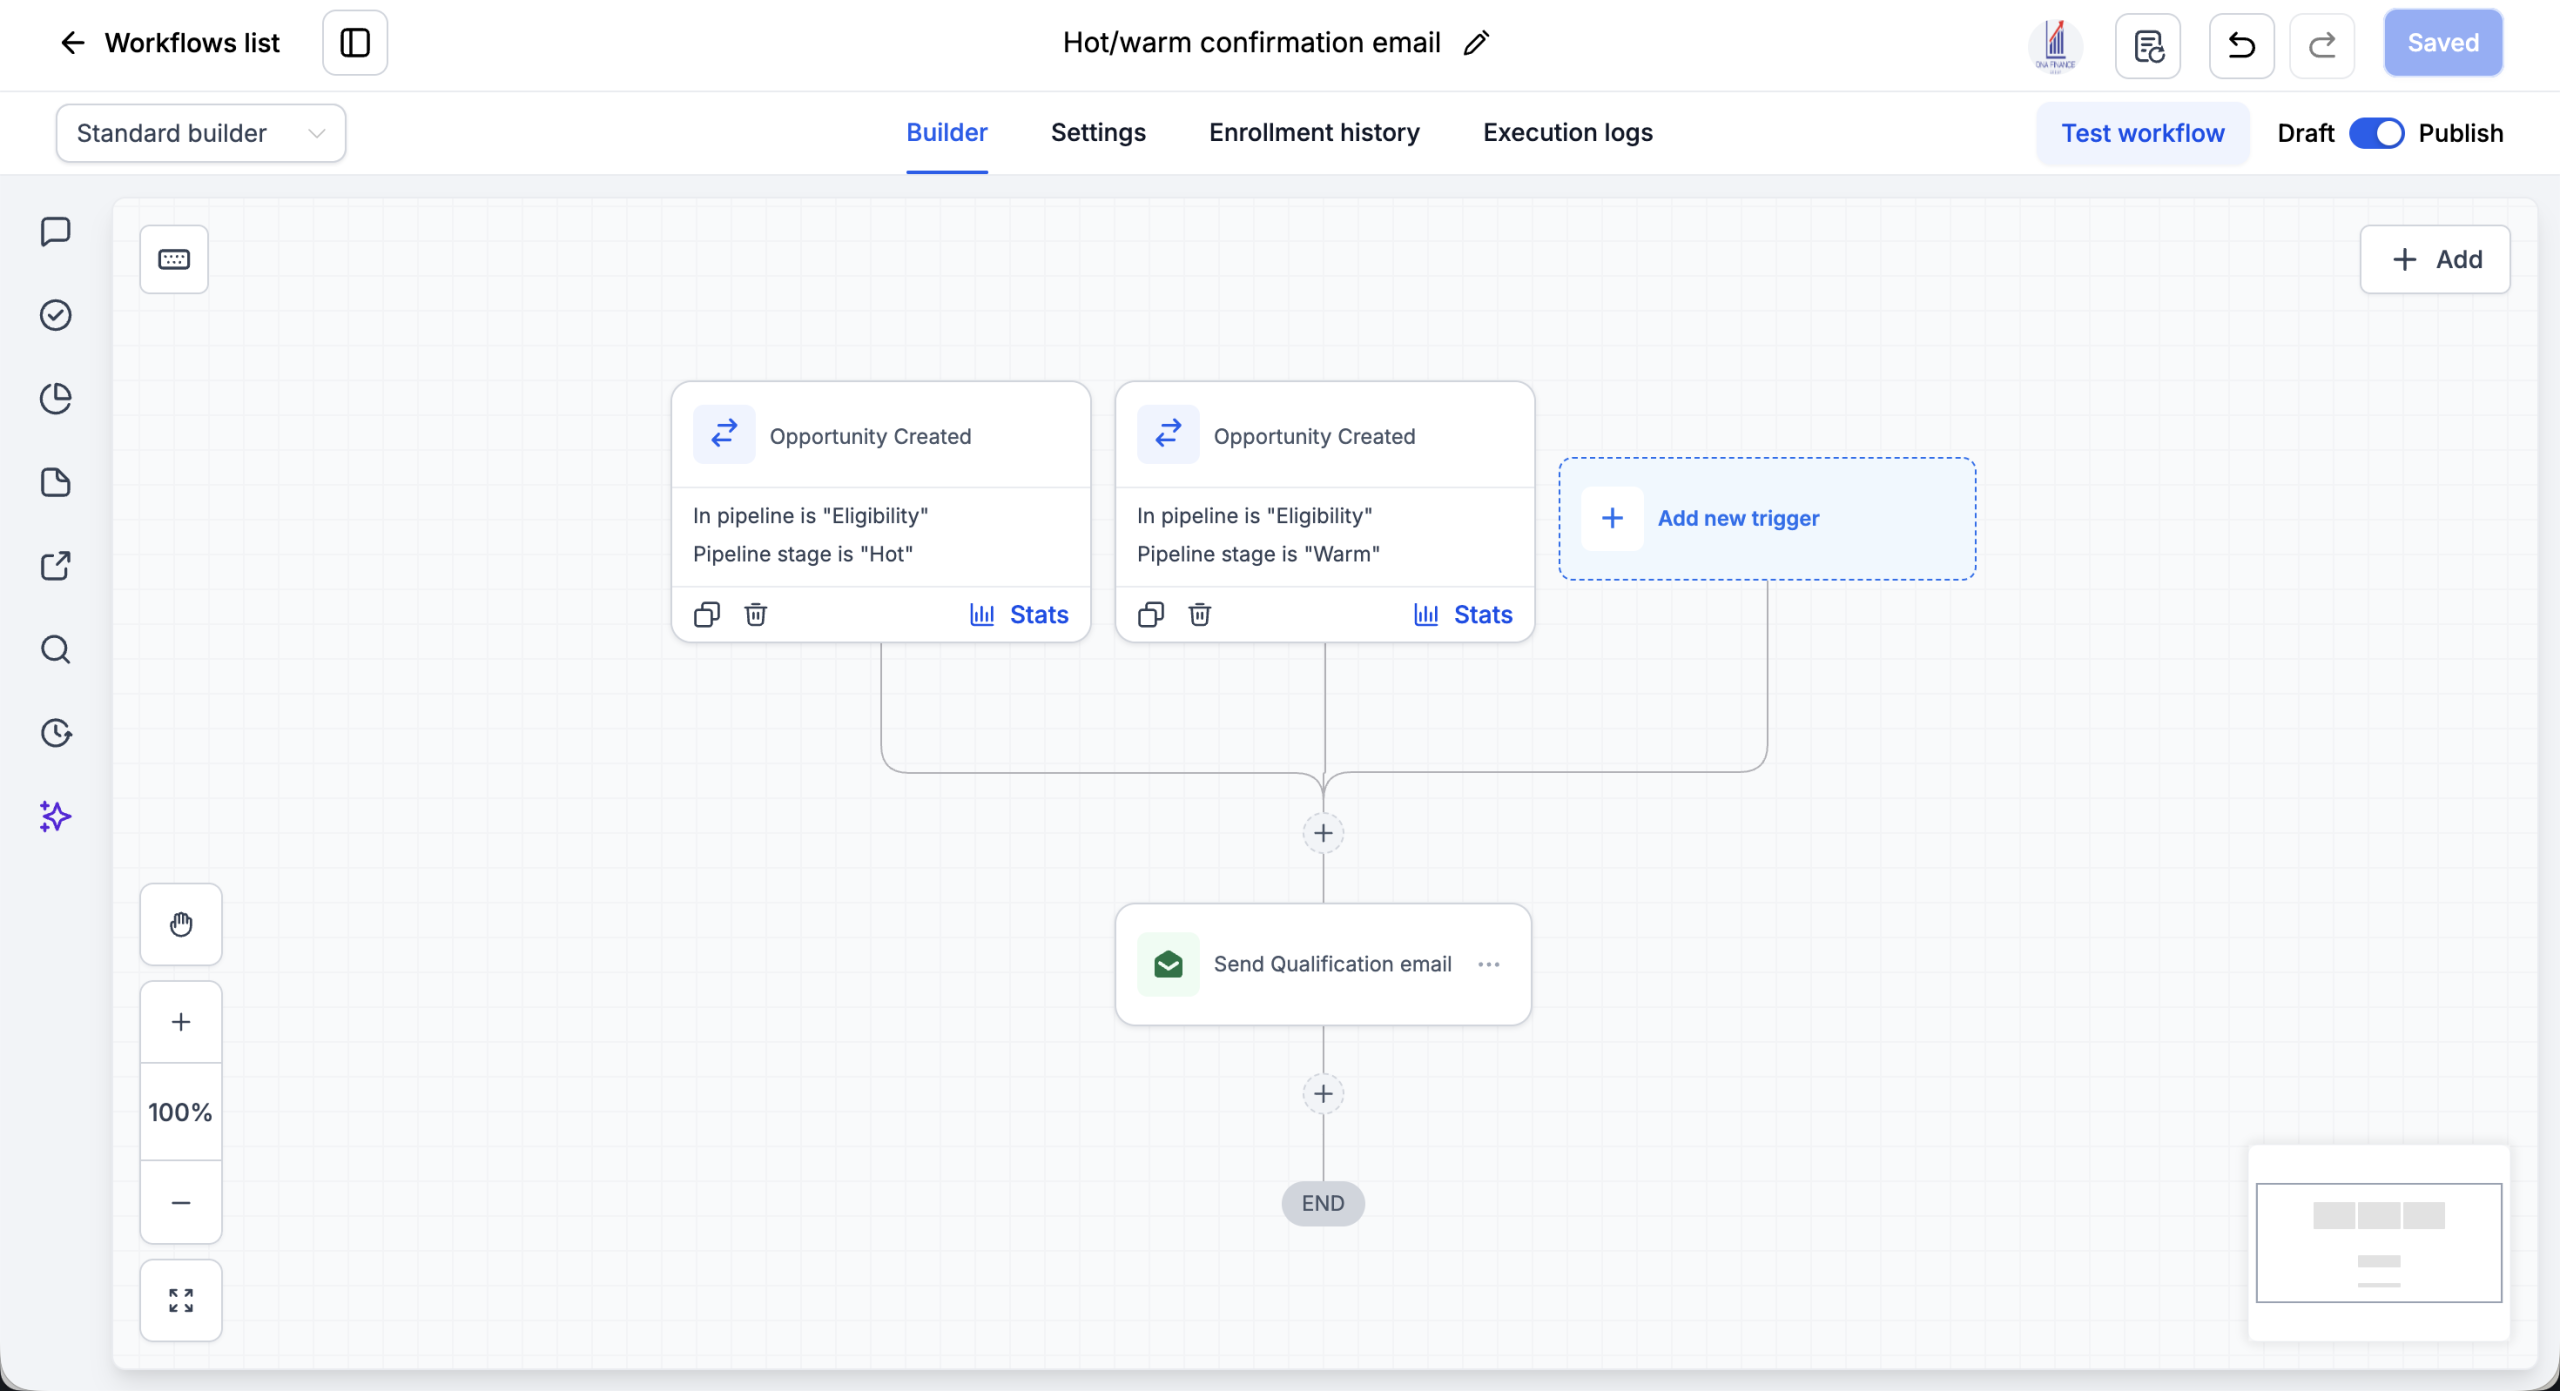This screenshot has width=2560, height=1391.
Task: Undo the last change
Action: pos(2242,45)
